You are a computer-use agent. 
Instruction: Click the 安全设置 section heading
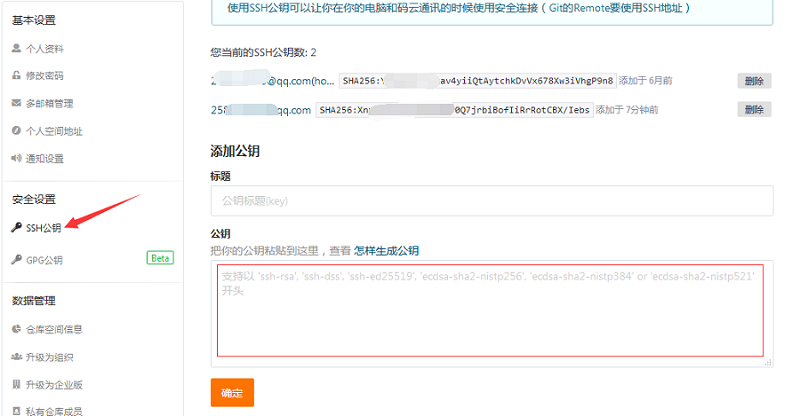34,199
